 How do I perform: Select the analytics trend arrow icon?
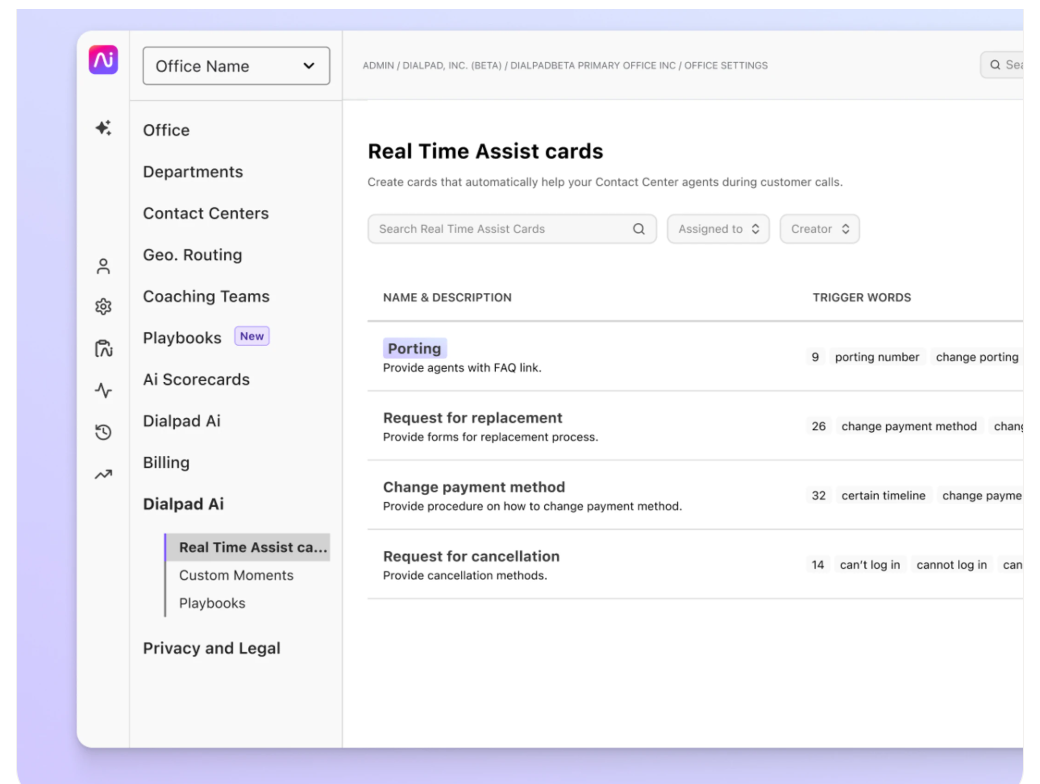(x=101, y=462)
